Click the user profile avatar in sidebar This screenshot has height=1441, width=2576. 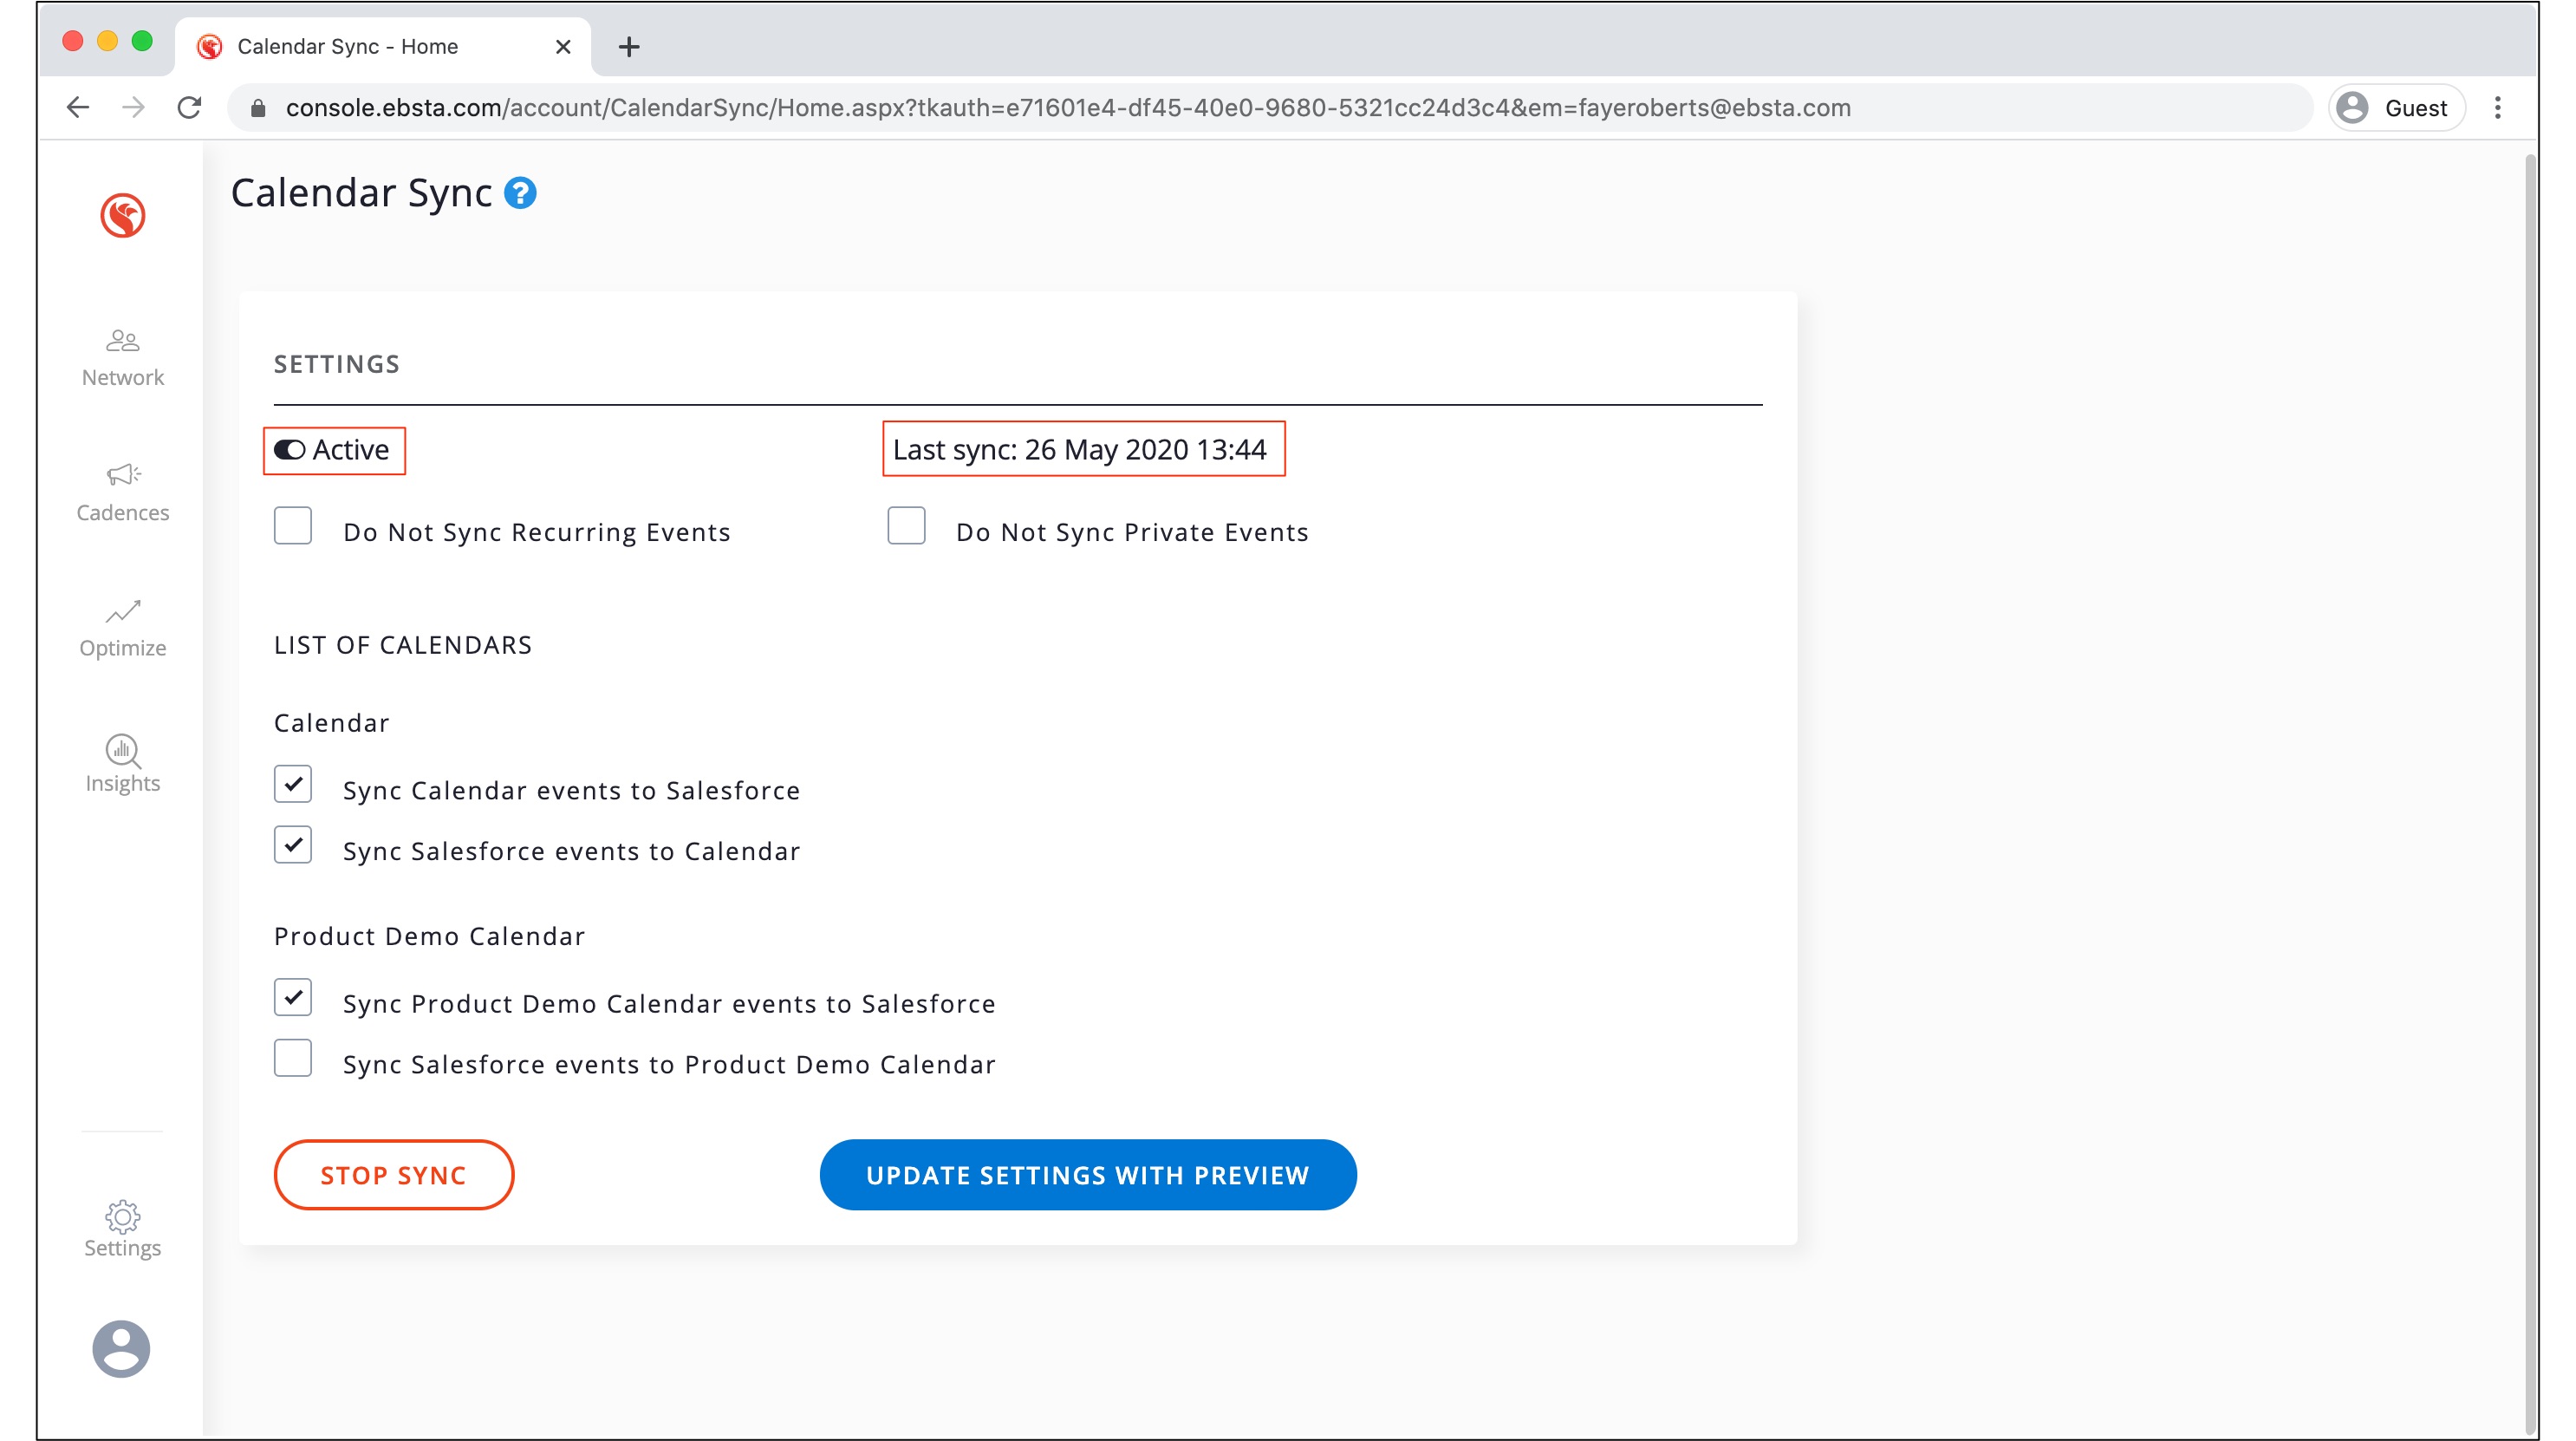point(121,1348)
